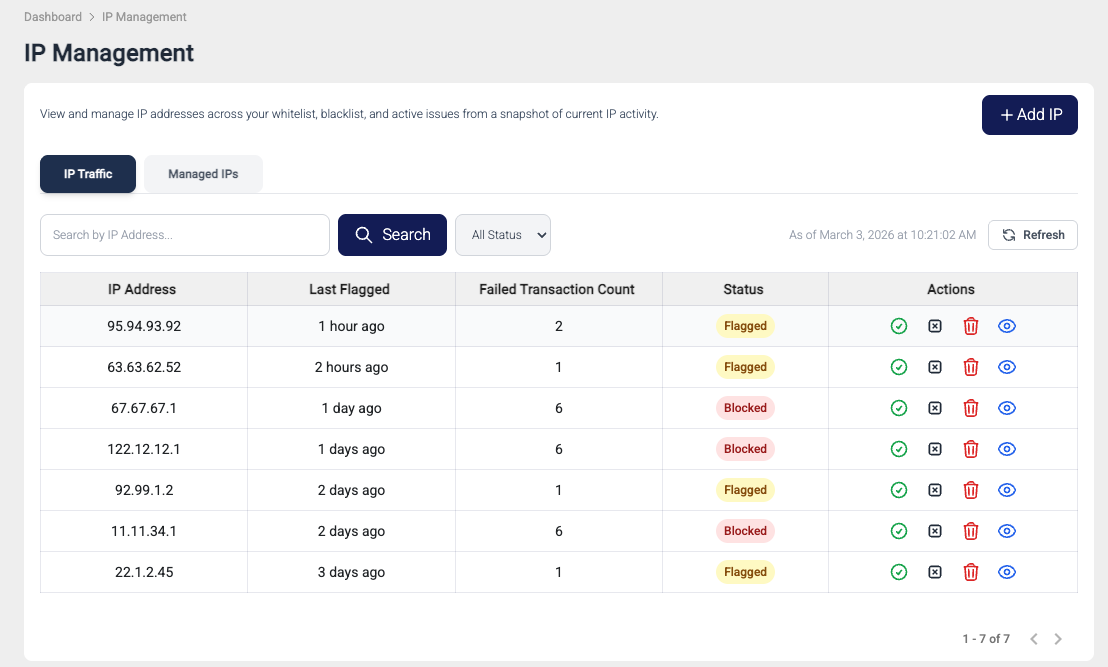View details of 95.94.93.92 via eye icon
Viewport: 1108px width, 667px height.
pyautogui.click(x=1006, y=326)
